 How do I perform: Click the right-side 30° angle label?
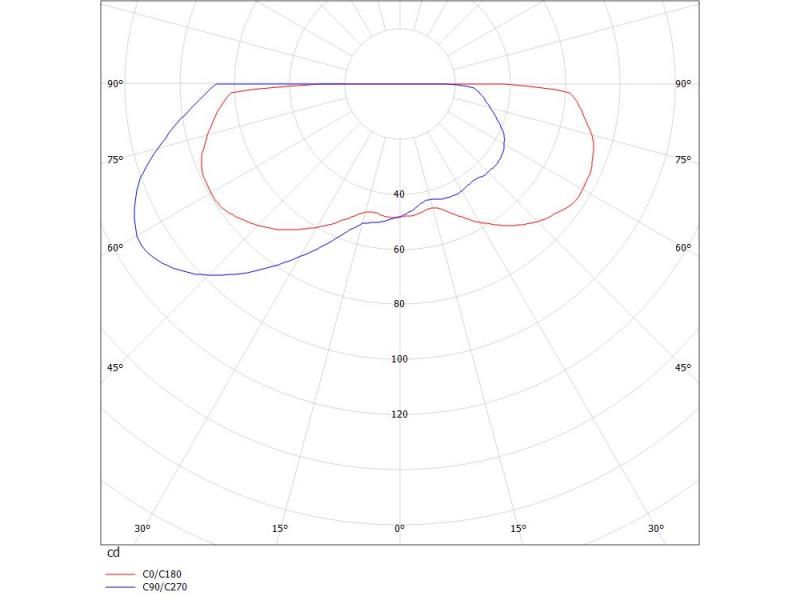[655, 528]
